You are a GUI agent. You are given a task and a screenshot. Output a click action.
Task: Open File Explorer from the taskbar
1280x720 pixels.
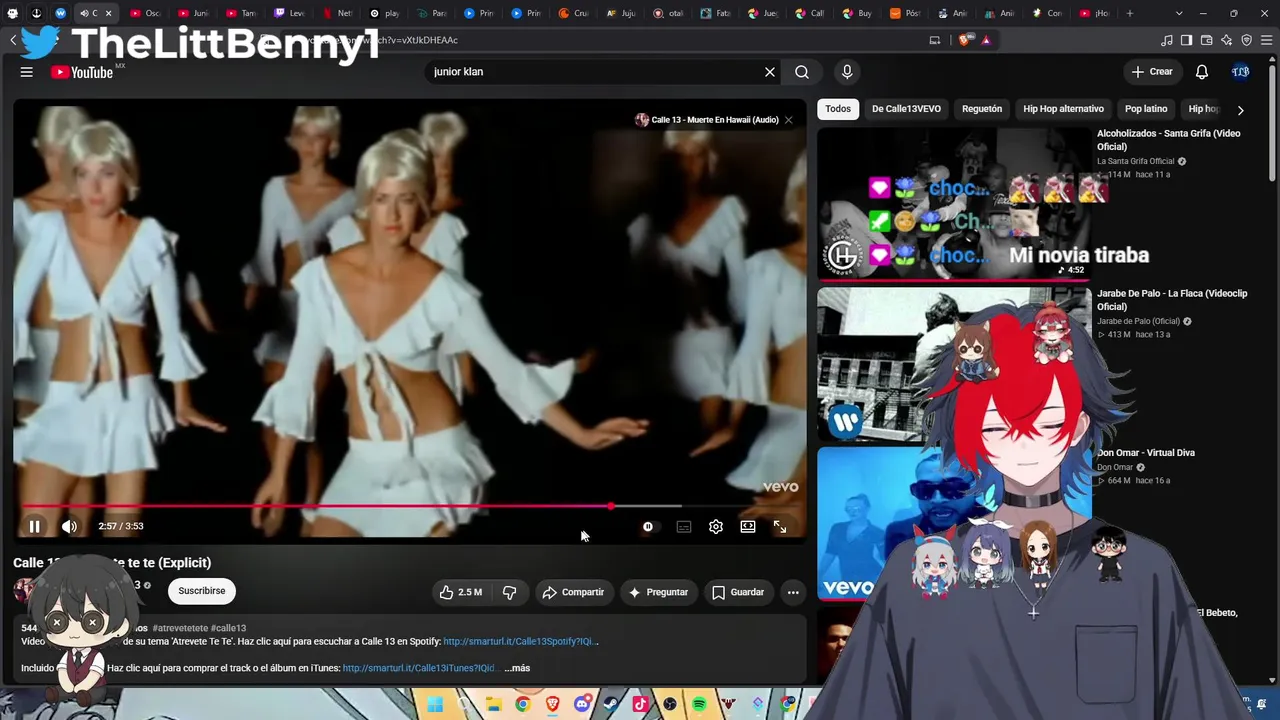494,705
